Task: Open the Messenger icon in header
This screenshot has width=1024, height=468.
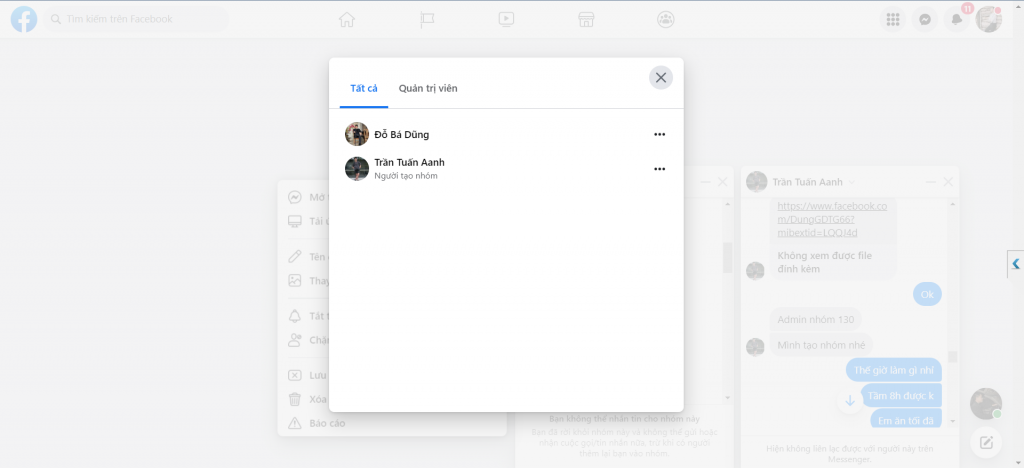Action: pos(925,19)
